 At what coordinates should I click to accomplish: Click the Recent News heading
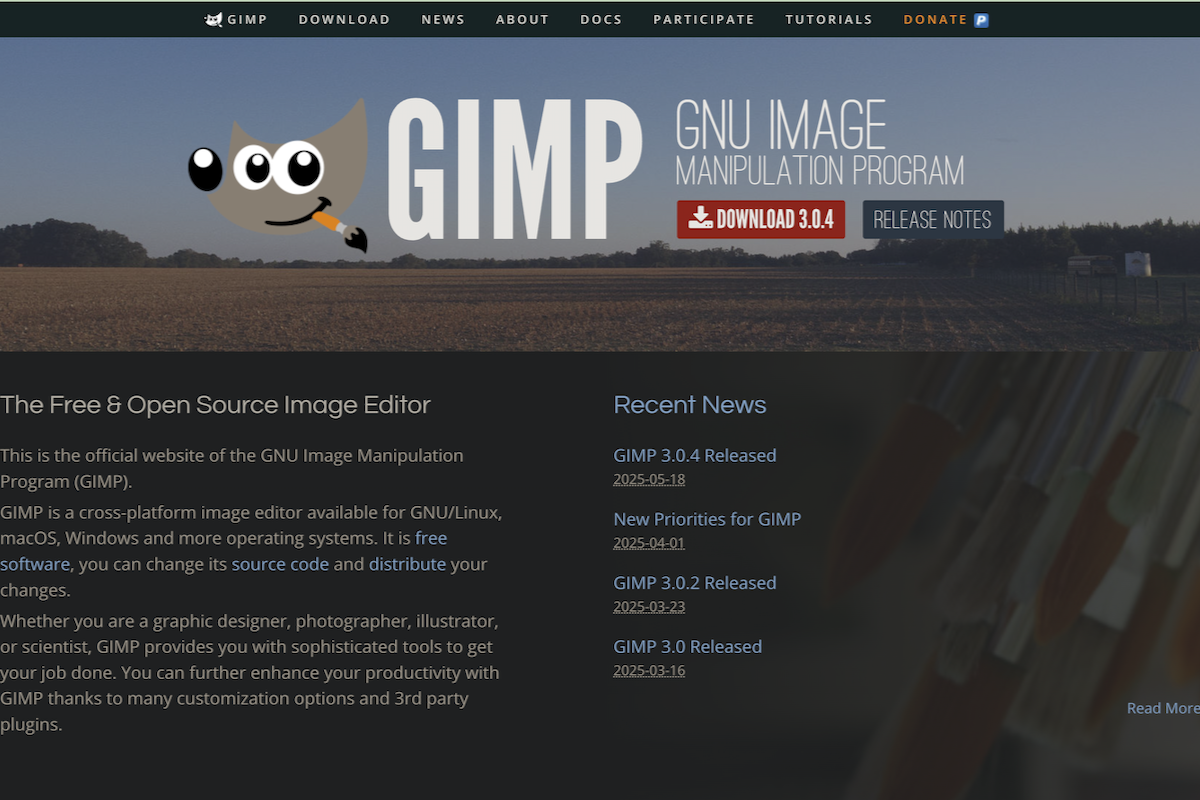(690, 405)
